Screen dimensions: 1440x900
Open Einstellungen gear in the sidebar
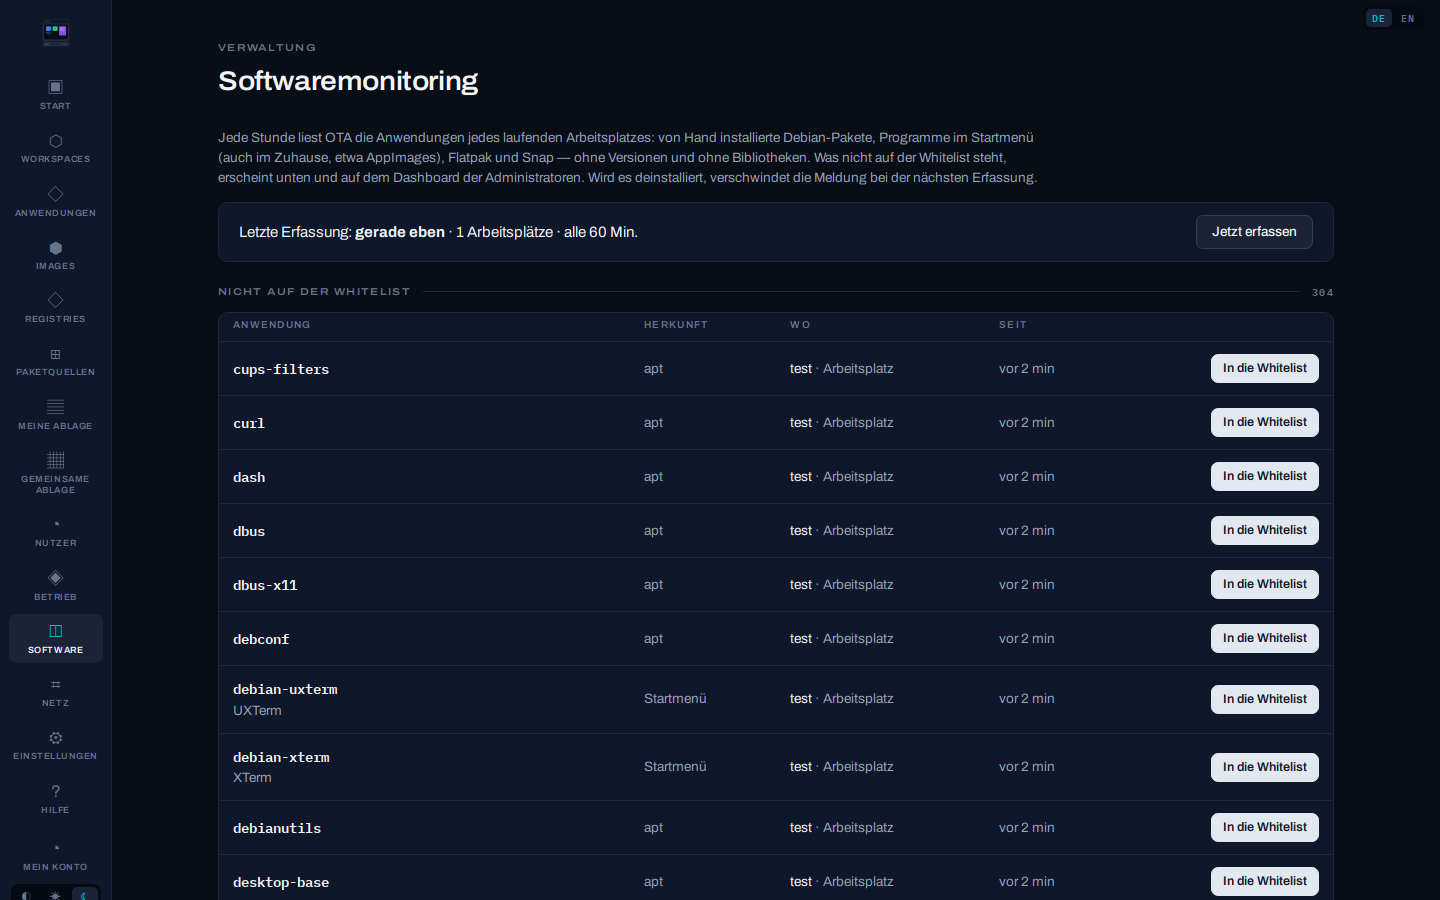[x=56, y=745]
